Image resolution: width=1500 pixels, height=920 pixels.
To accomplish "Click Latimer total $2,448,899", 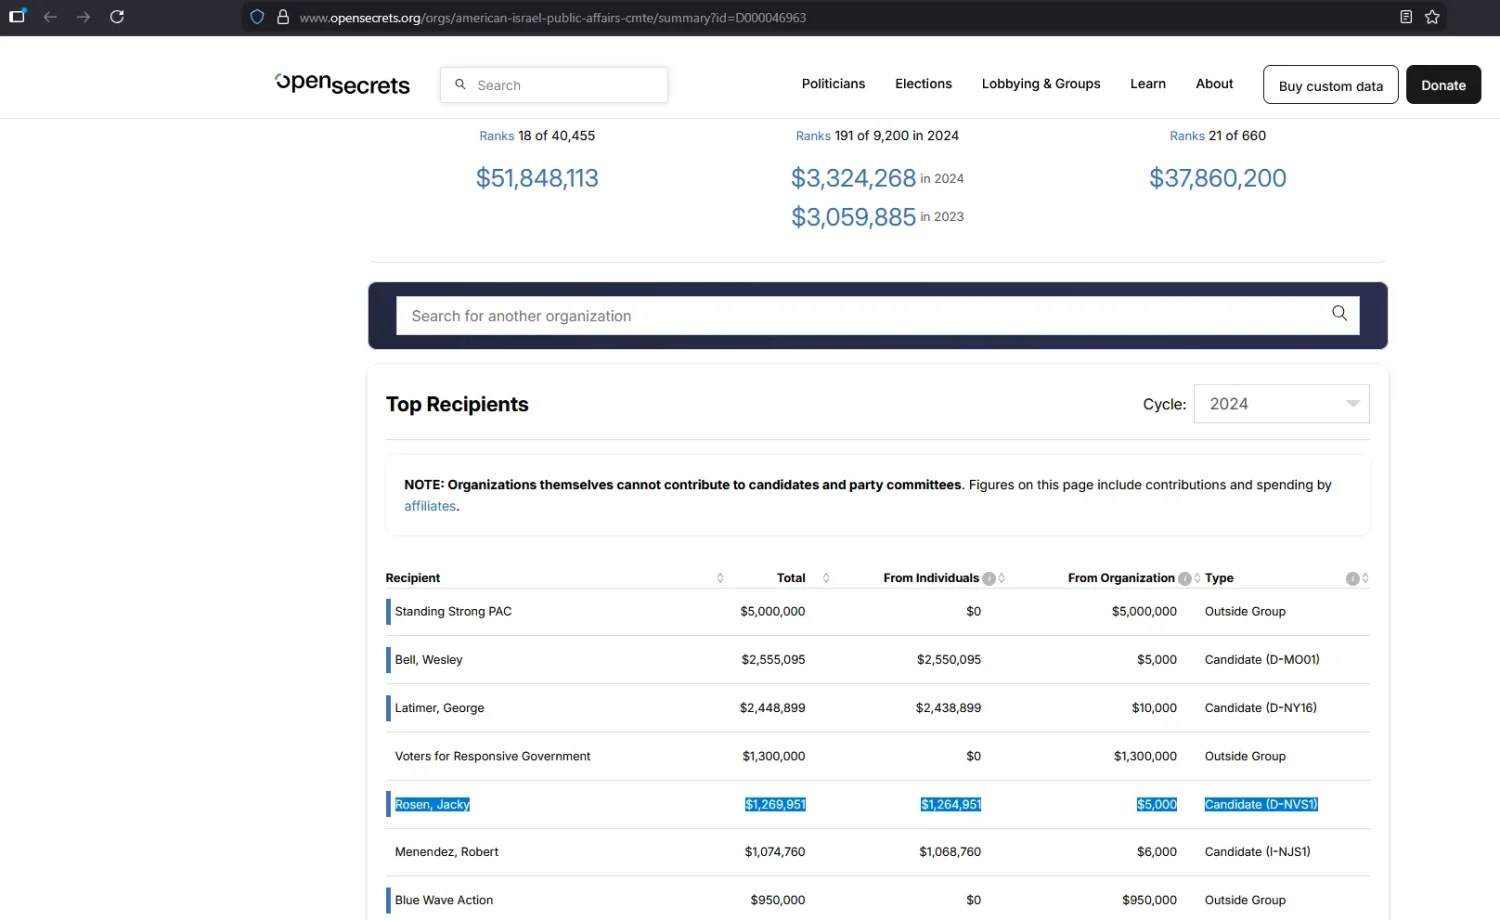I will (772, 708).
